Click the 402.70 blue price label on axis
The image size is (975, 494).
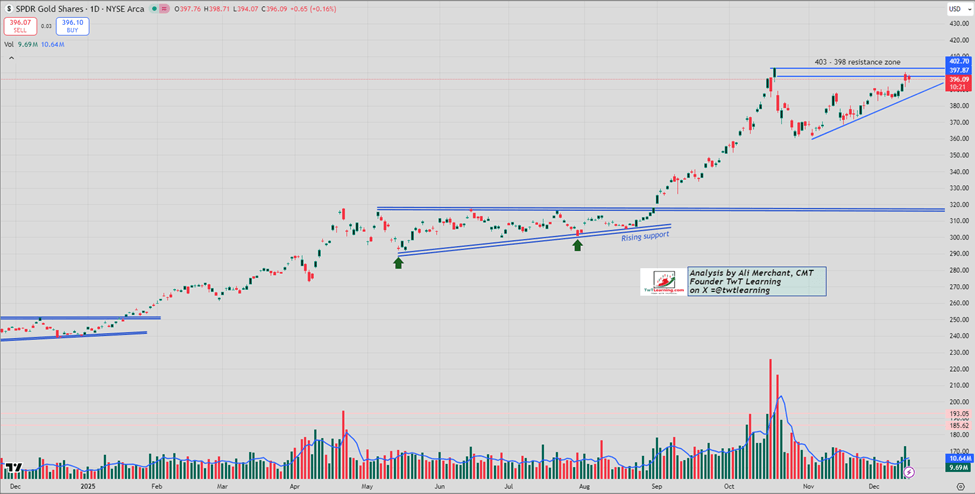pos(958,62)
